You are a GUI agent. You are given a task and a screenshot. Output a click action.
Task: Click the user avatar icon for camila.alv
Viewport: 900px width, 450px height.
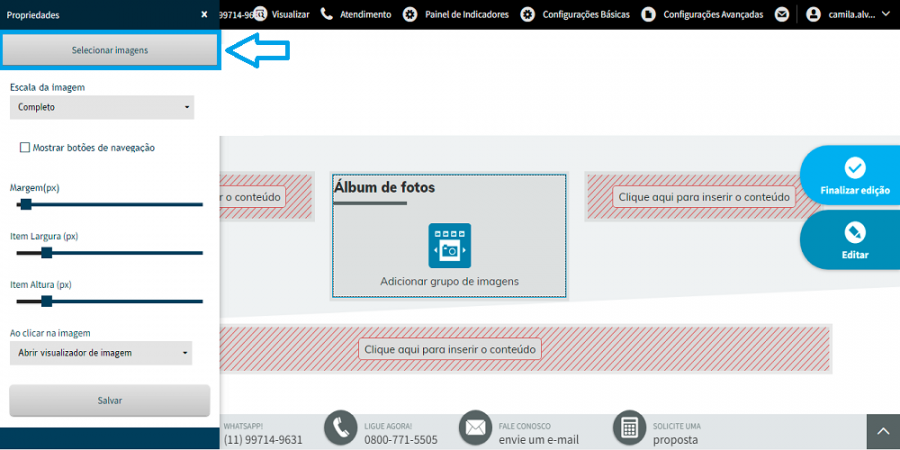(813, 15)
